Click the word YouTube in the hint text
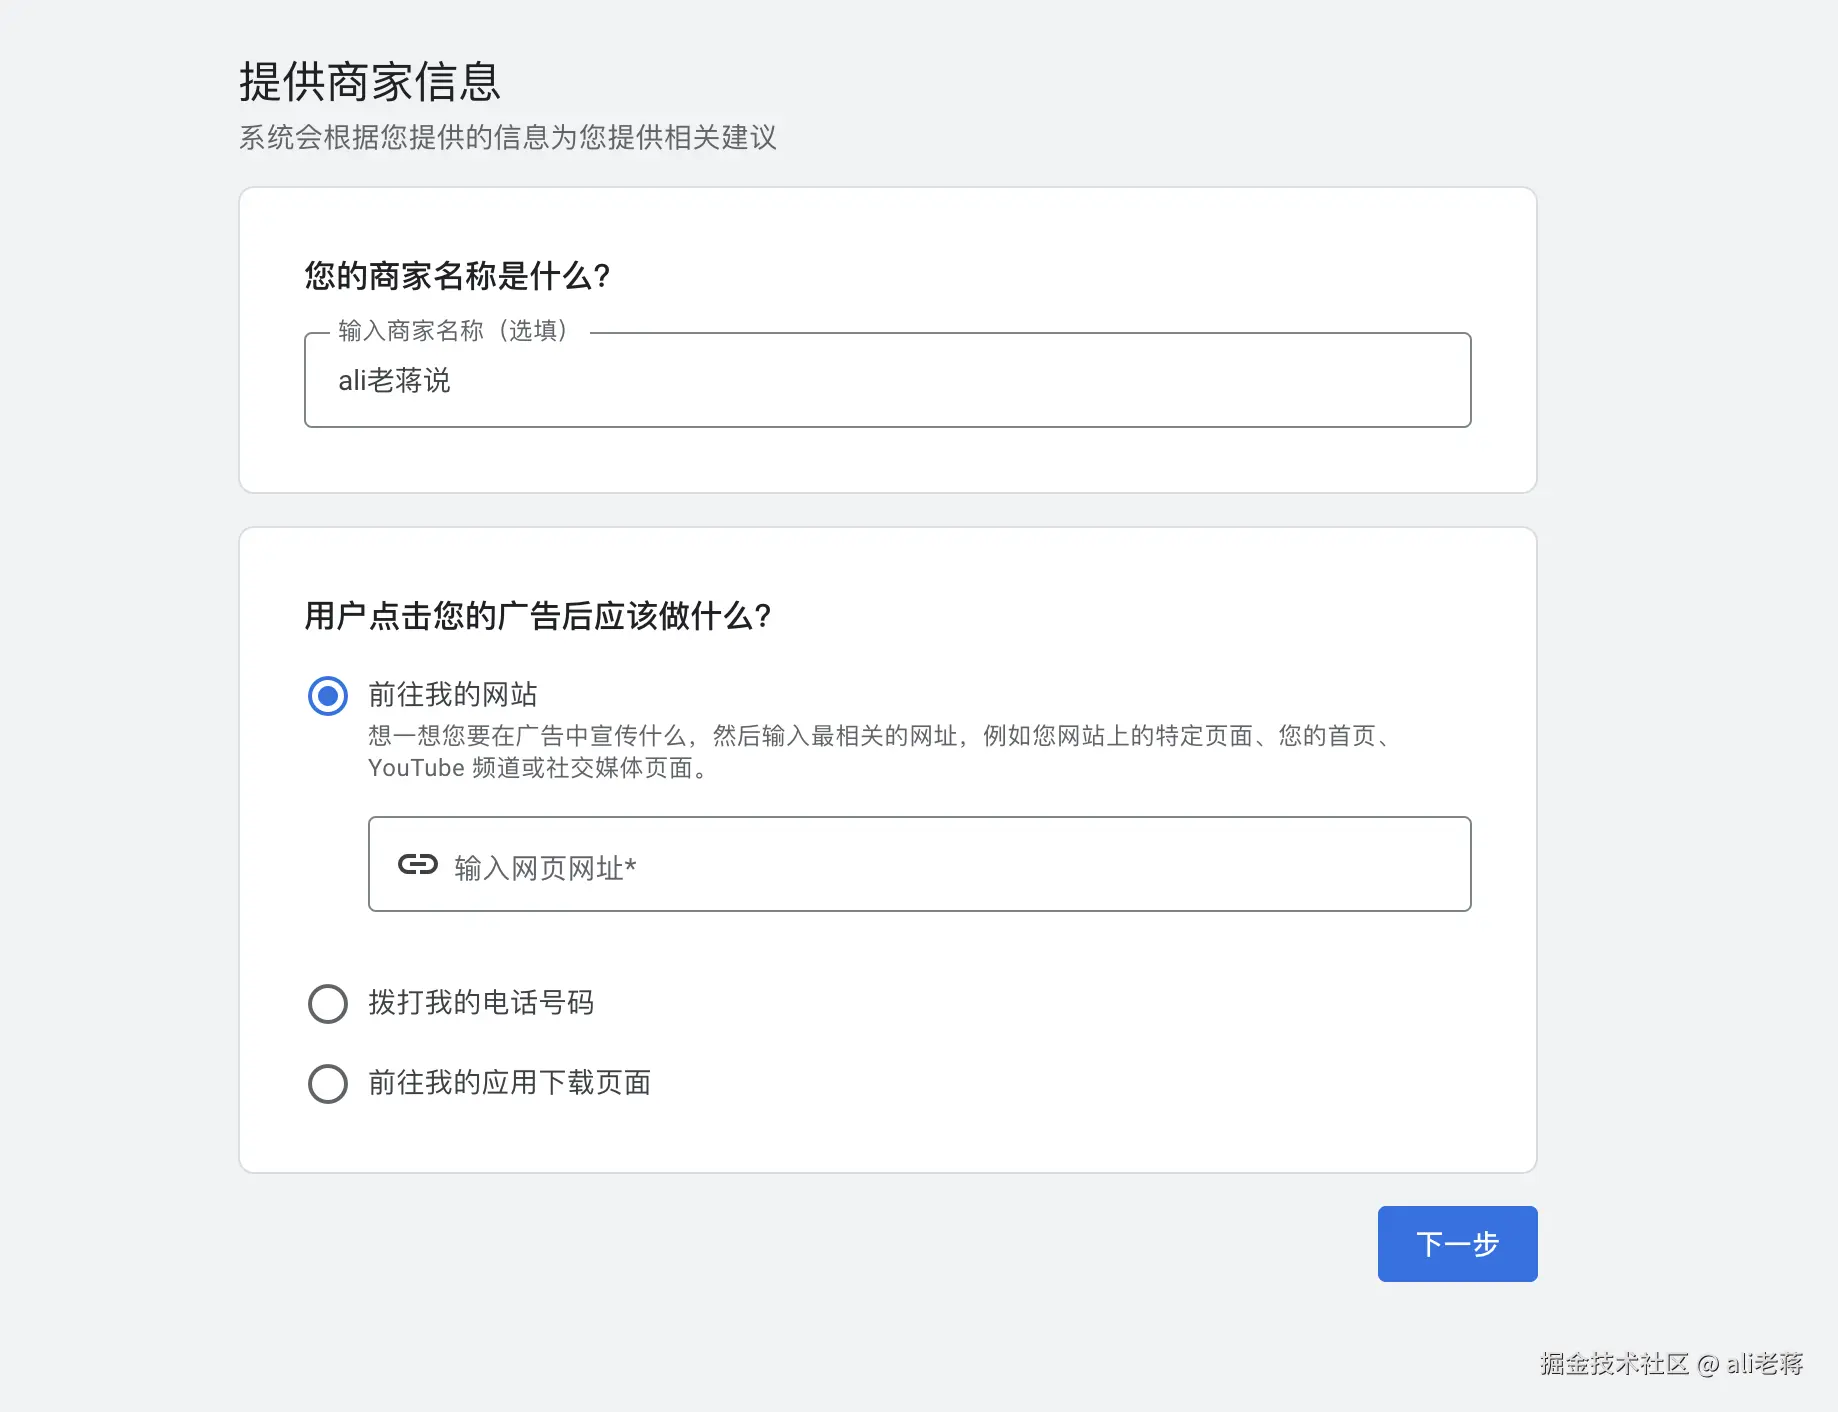This screenshot has width=1838, height=1412. point(416,769)
